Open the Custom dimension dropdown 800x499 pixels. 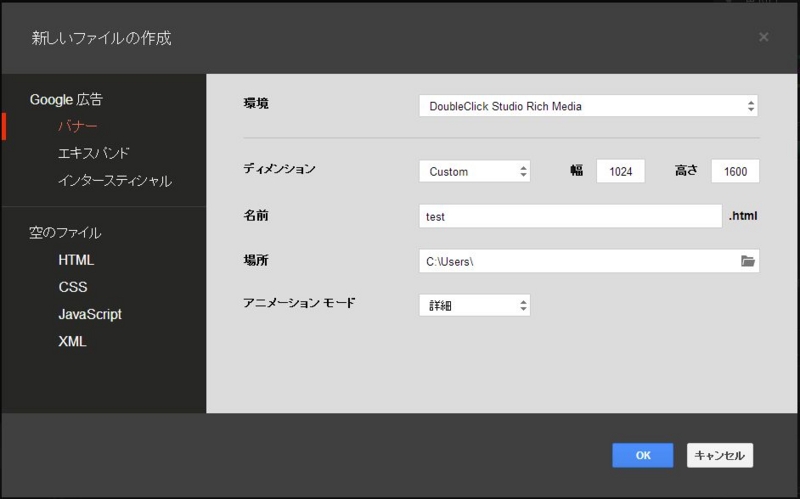(x=474, y=171)
